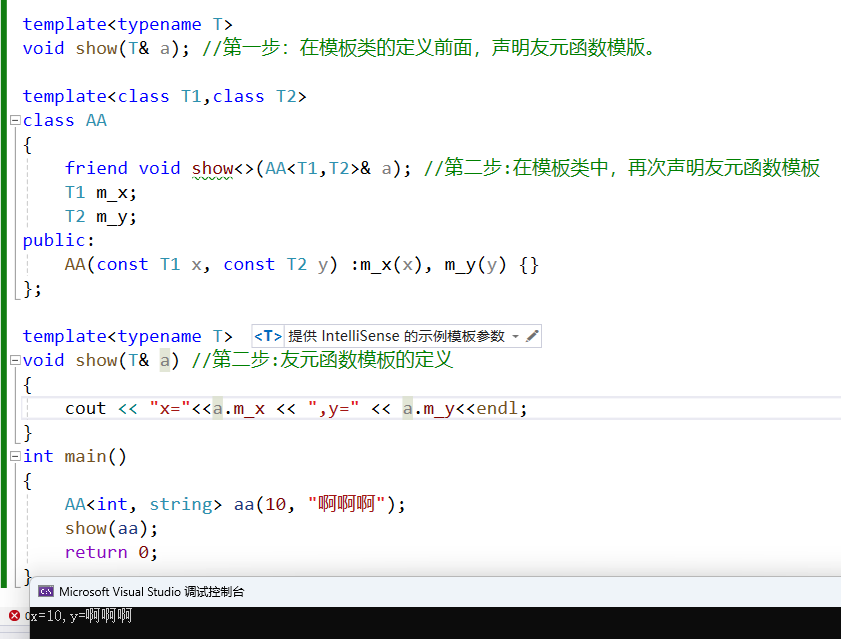
Task: Click the 'show(aa);' call in main
Action: [112, 528]
